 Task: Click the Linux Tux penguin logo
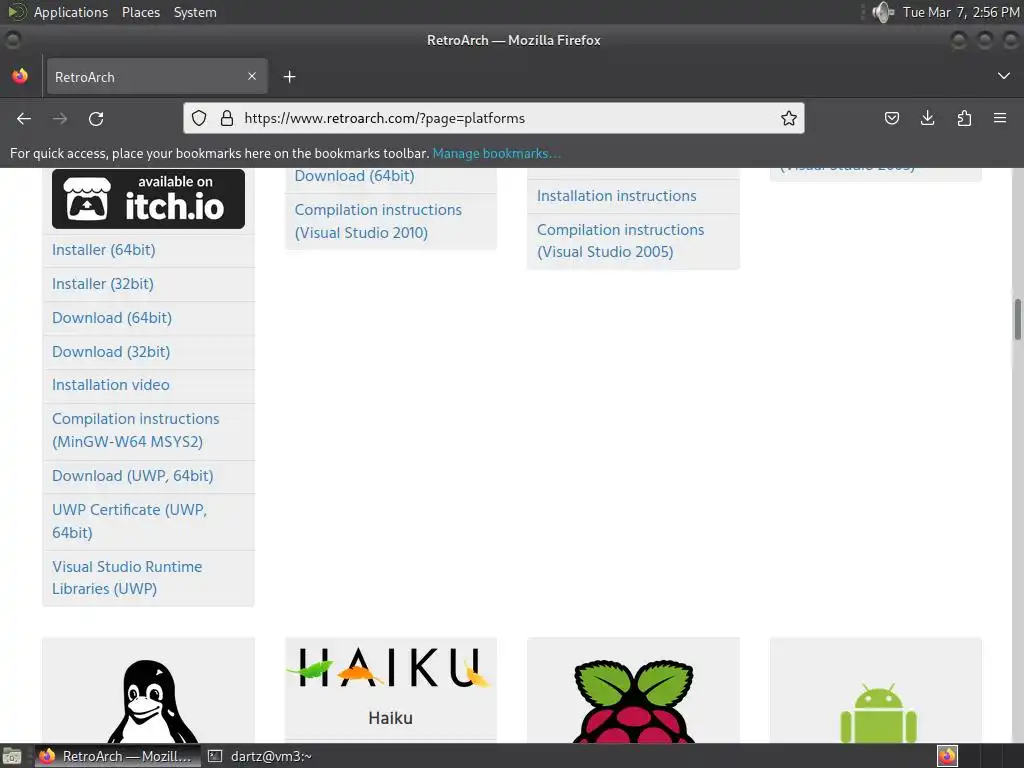pyautogui.click(x=152, y=701)
